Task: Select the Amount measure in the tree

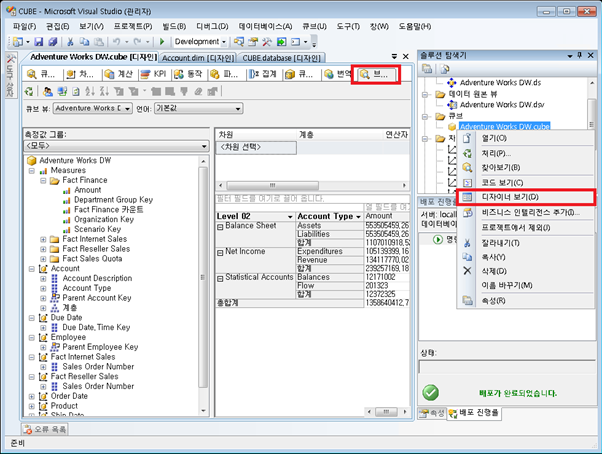Action: click(88, 190)
